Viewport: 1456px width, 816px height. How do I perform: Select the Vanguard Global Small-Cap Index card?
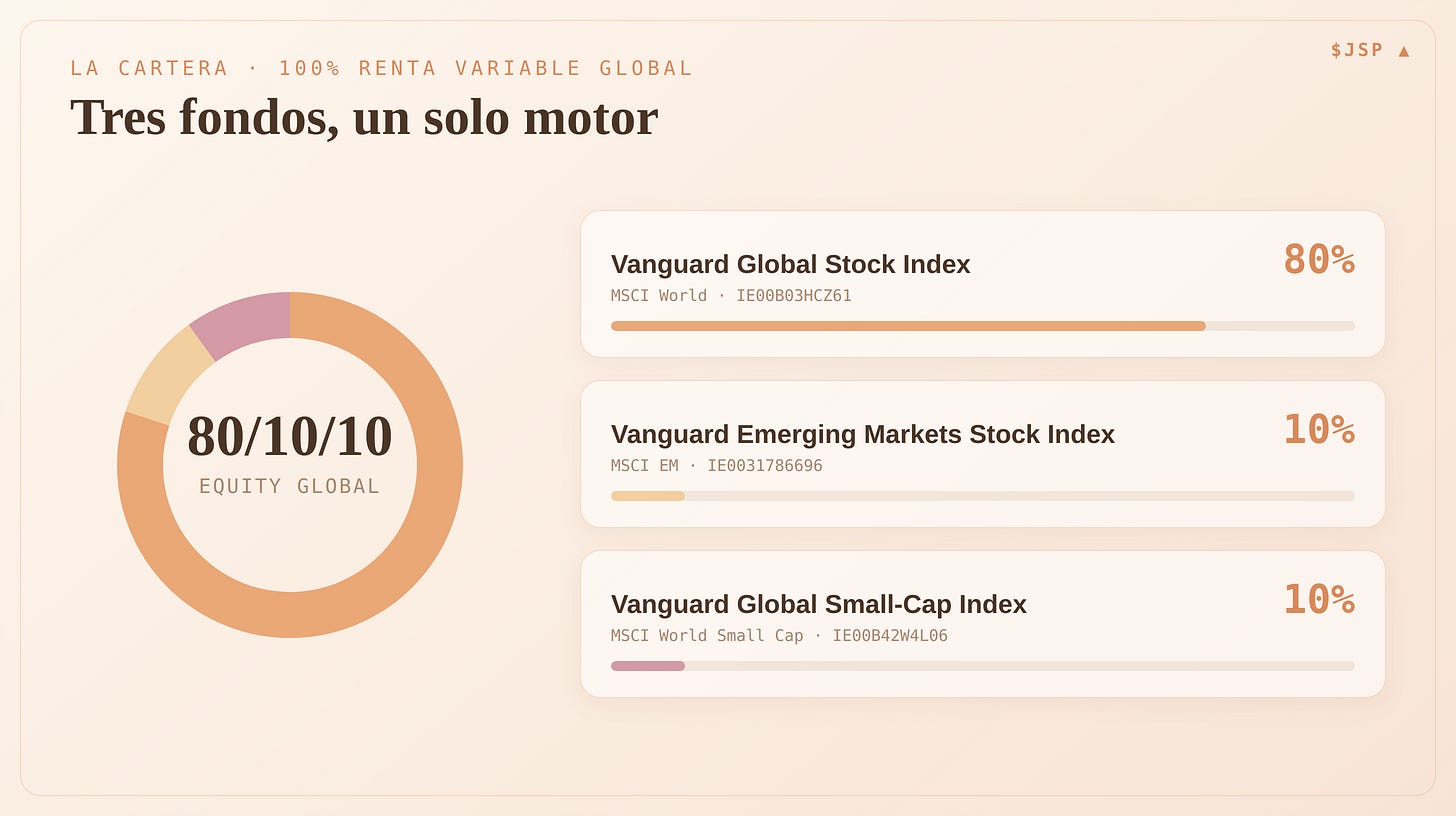pos(983,624)
